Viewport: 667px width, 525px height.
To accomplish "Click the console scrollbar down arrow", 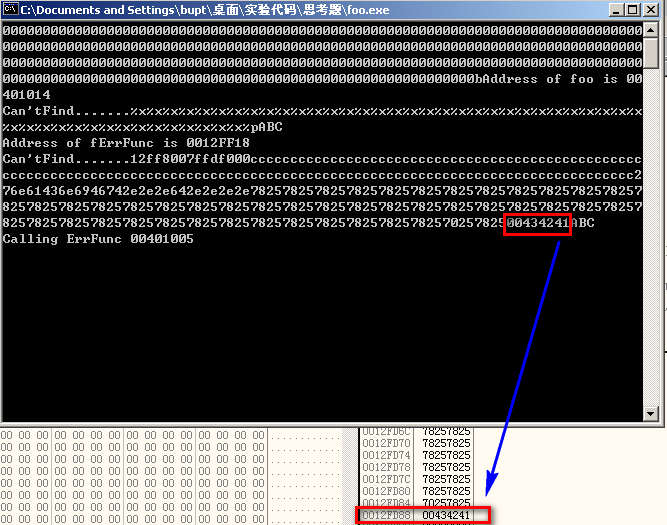I will pyautogui.click(x=651, y=412).
